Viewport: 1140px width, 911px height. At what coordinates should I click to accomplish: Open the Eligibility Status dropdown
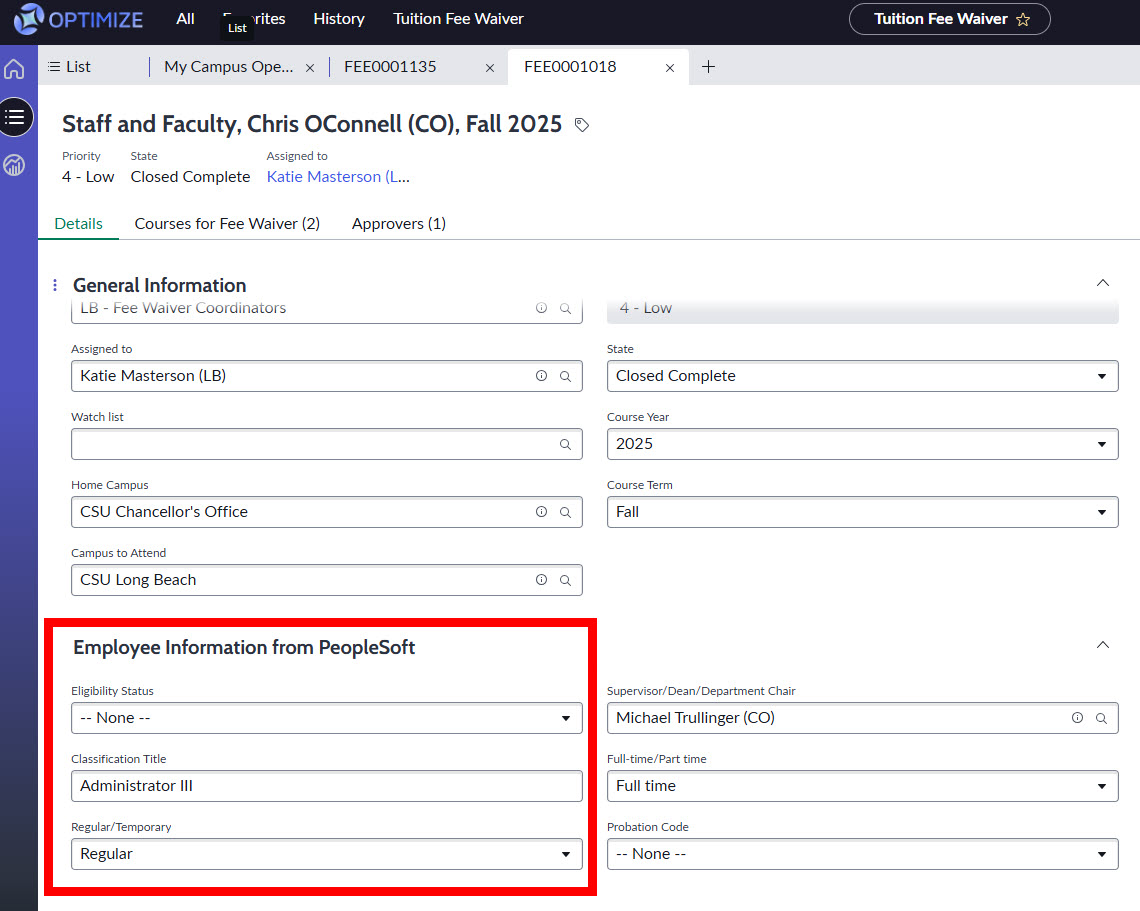tap(326, 718)
